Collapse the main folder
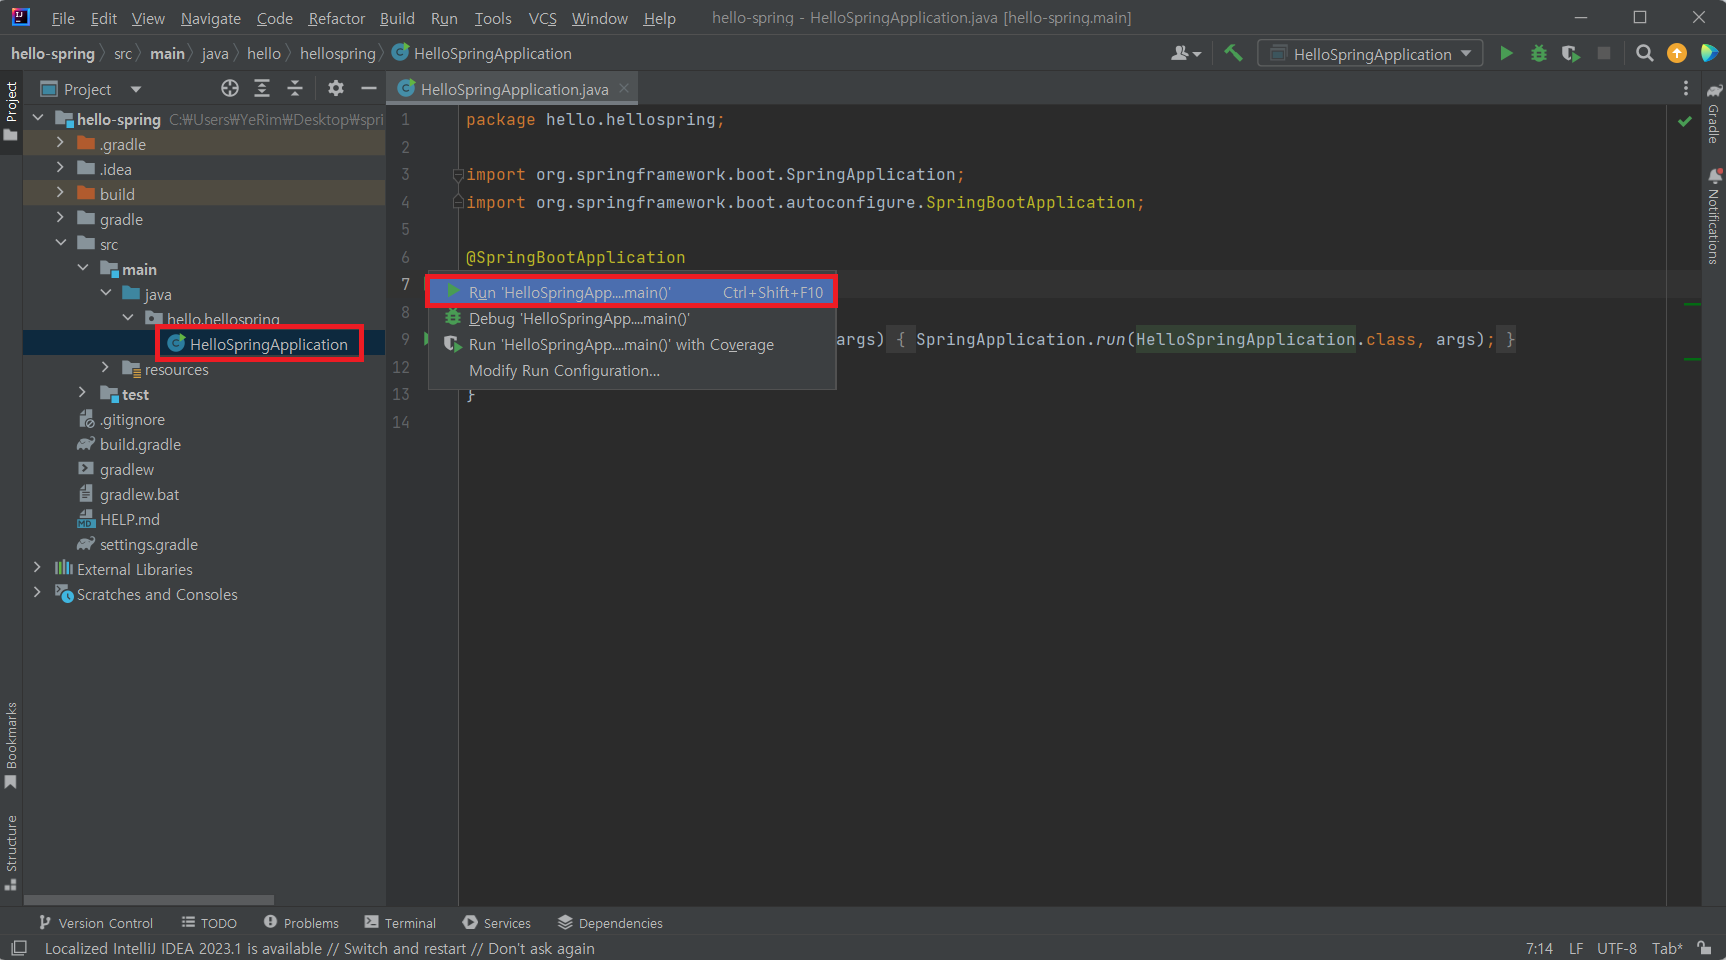The height and width of the screenshot is (960, 1726). click(83, 268)
